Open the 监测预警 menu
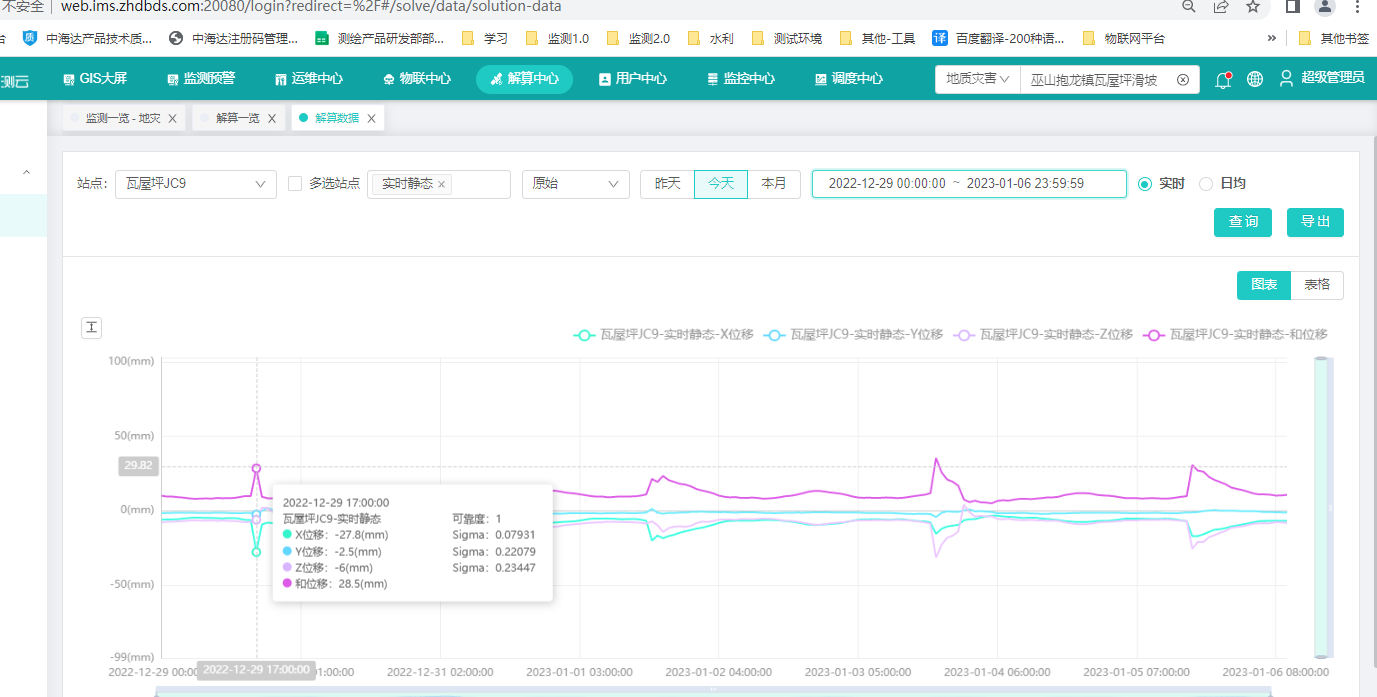This screenshot has height=697, width=1377. tap(201, 79)
